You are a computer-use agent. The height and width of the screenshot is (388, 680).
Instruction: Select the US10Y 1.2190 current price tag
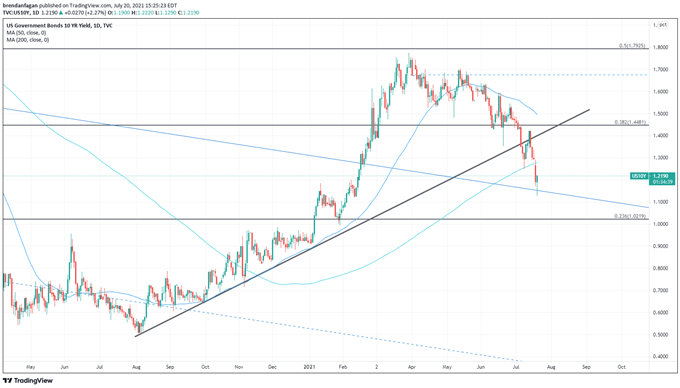(653, 176)
